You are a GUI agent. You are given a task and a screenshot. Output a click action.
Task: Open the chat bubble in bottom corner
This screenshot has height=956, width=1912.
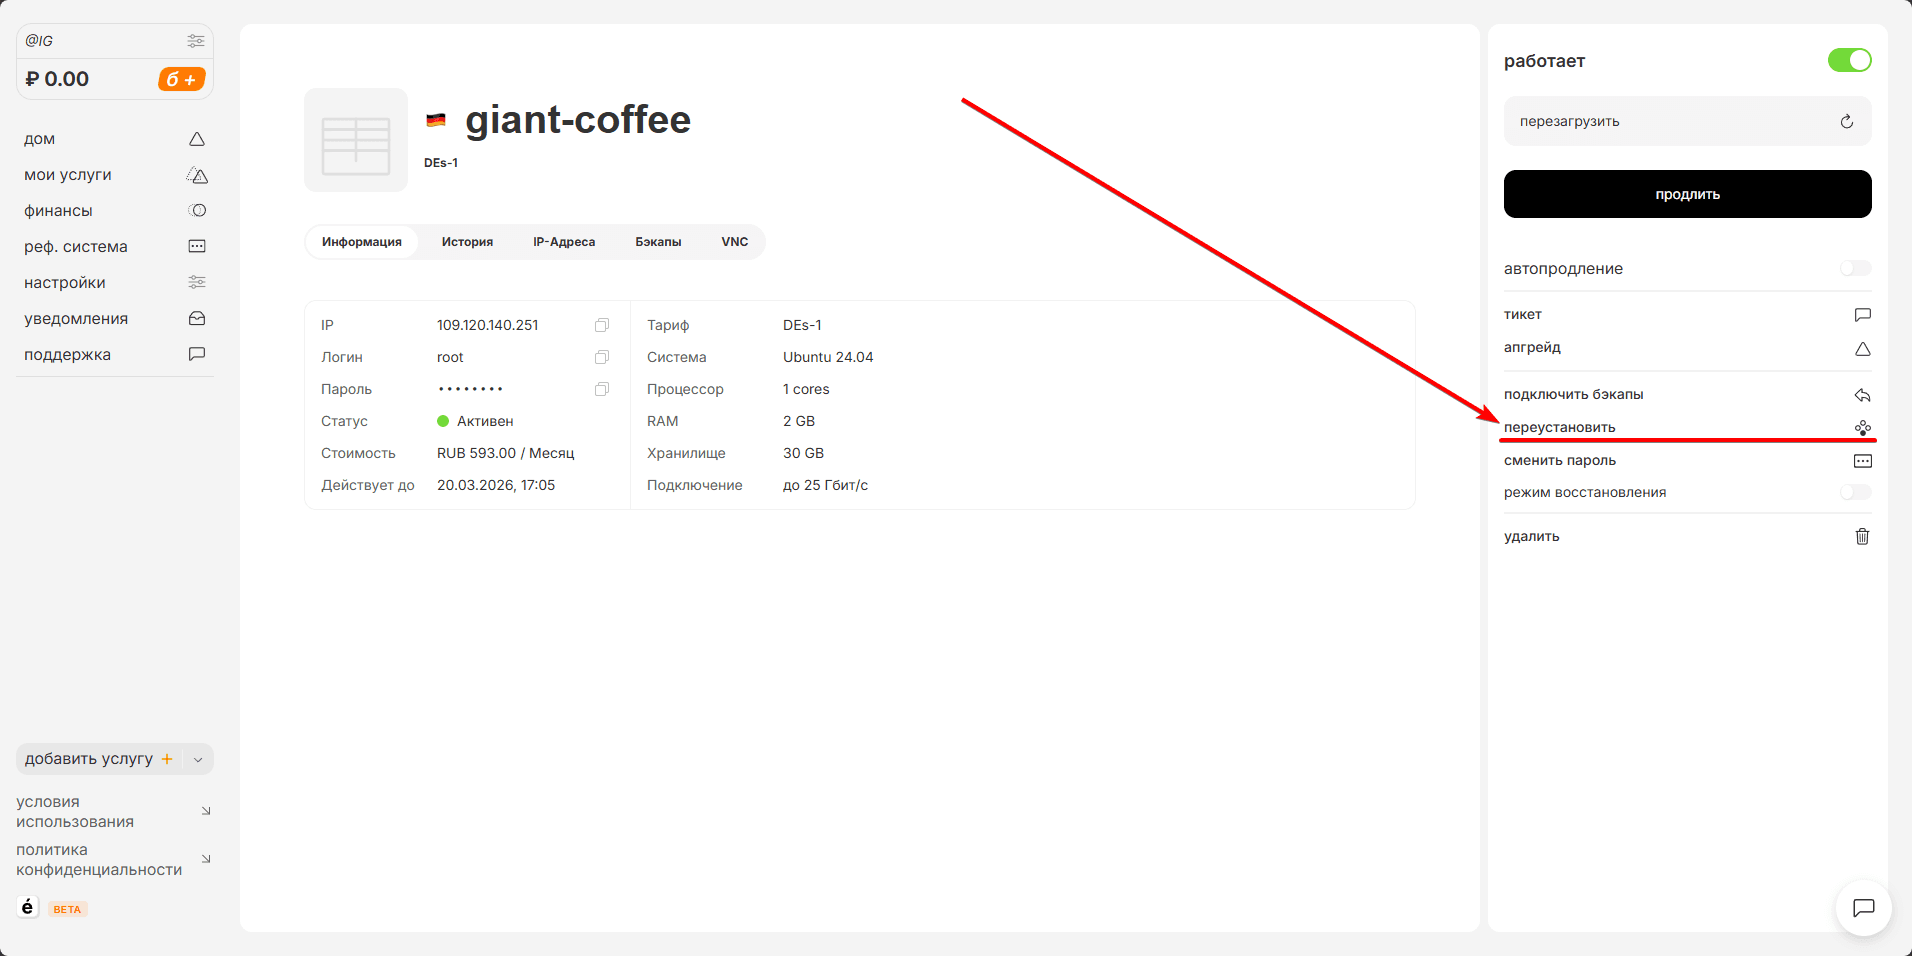pyautogui.click(x=1863, y=908)
